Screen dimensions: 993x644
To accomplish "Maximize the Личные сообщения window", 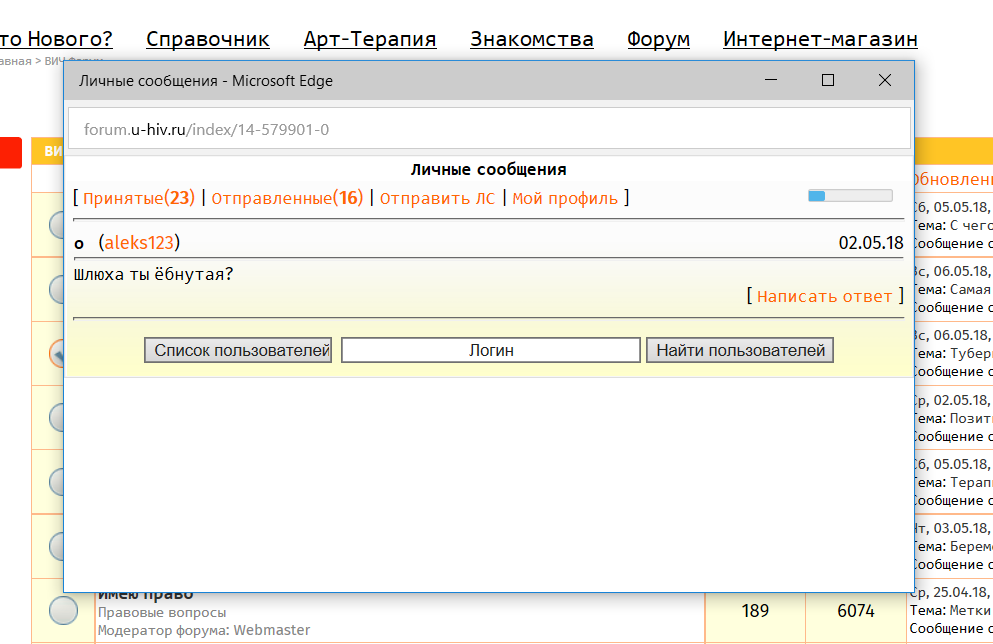I will [x=828, y=81].
